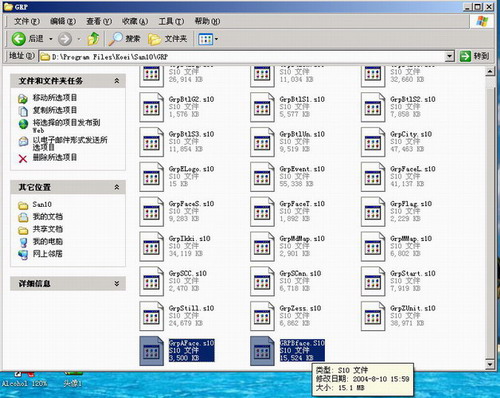Viewport: 500px width, 398px height.
Task: Toggle the Folders pane button
Action: (x=167, y=39)
